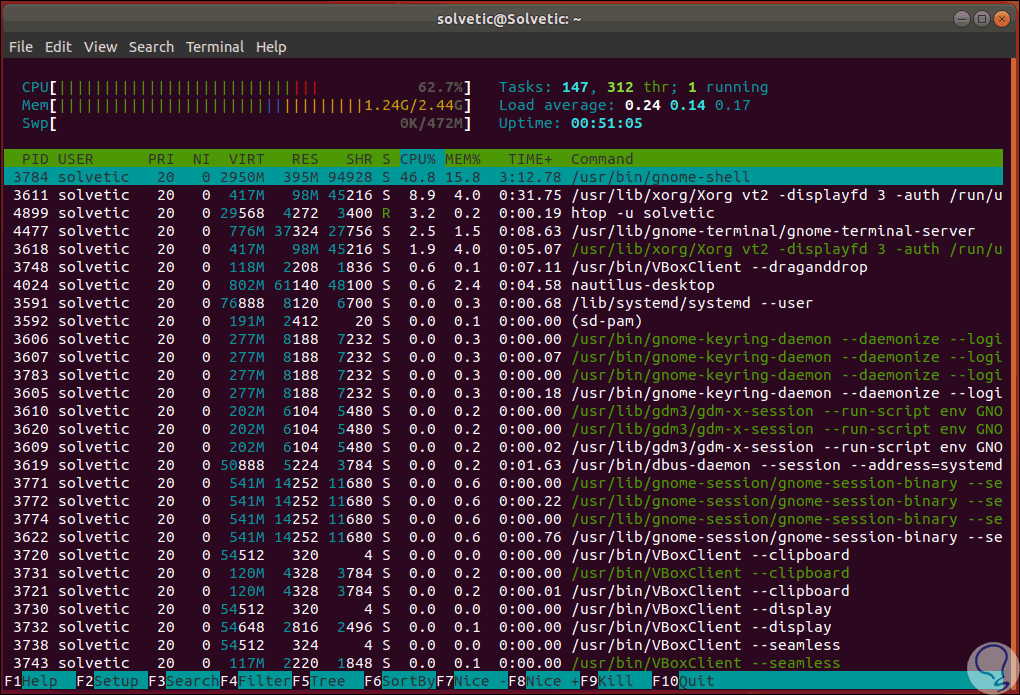Open the Help menu
This screenshot has height=695, width=1020.
pyautogui.click(x=271, y=47)
